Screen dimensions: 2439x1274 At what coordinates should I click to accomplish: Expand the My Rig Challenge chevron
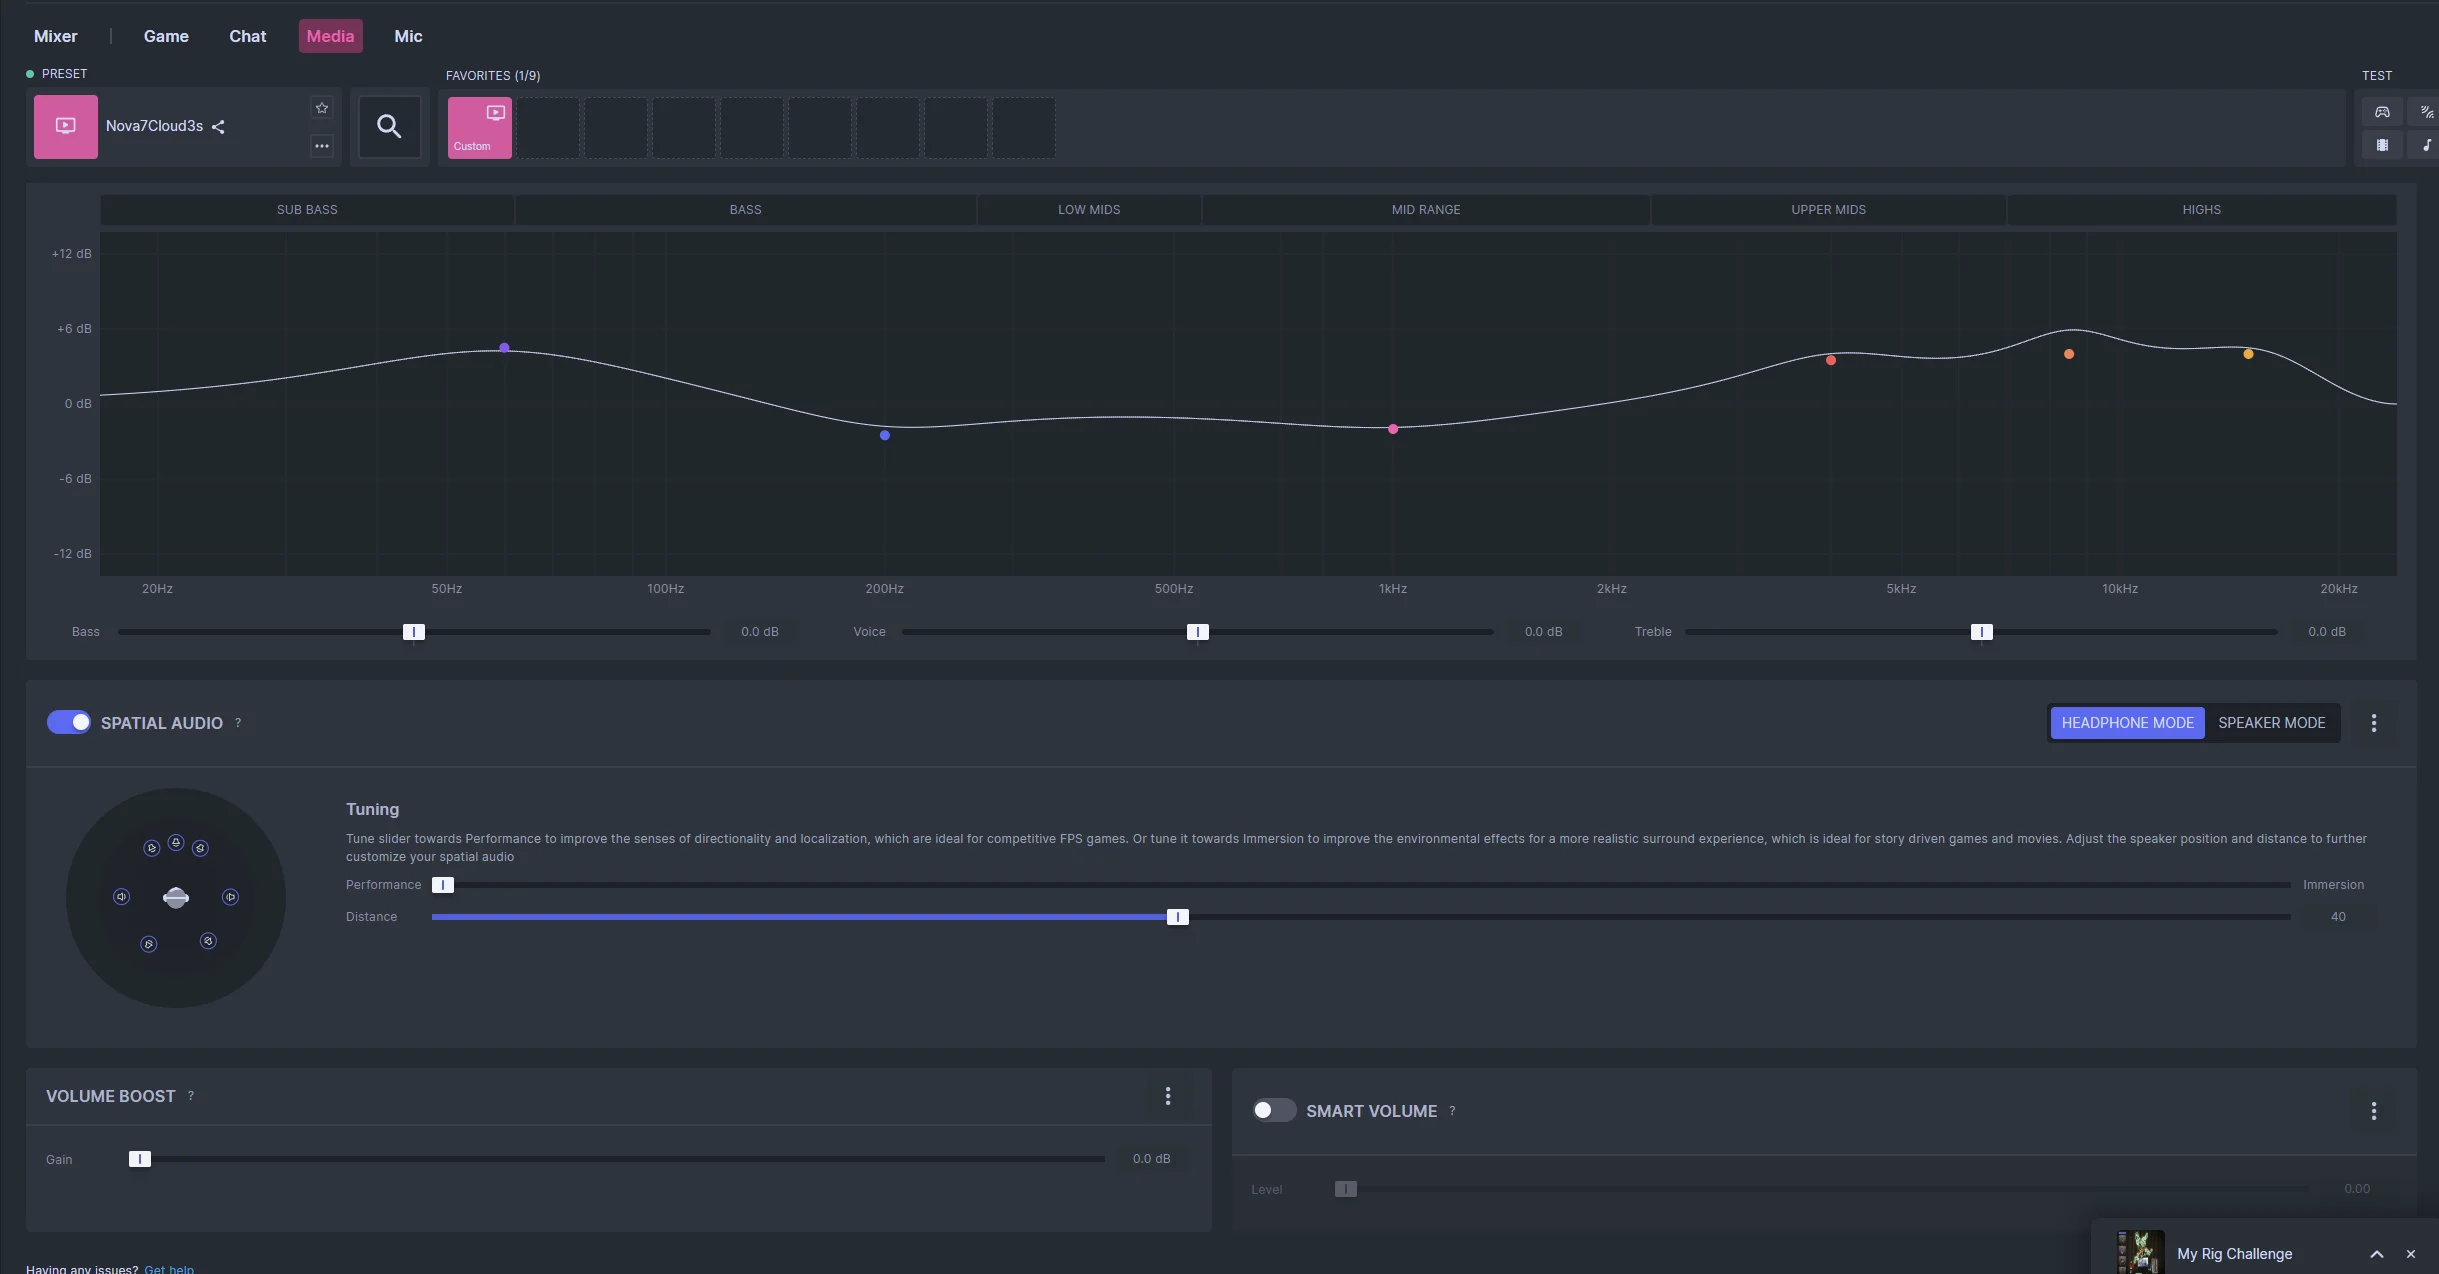click(x=2376, y=1254)
